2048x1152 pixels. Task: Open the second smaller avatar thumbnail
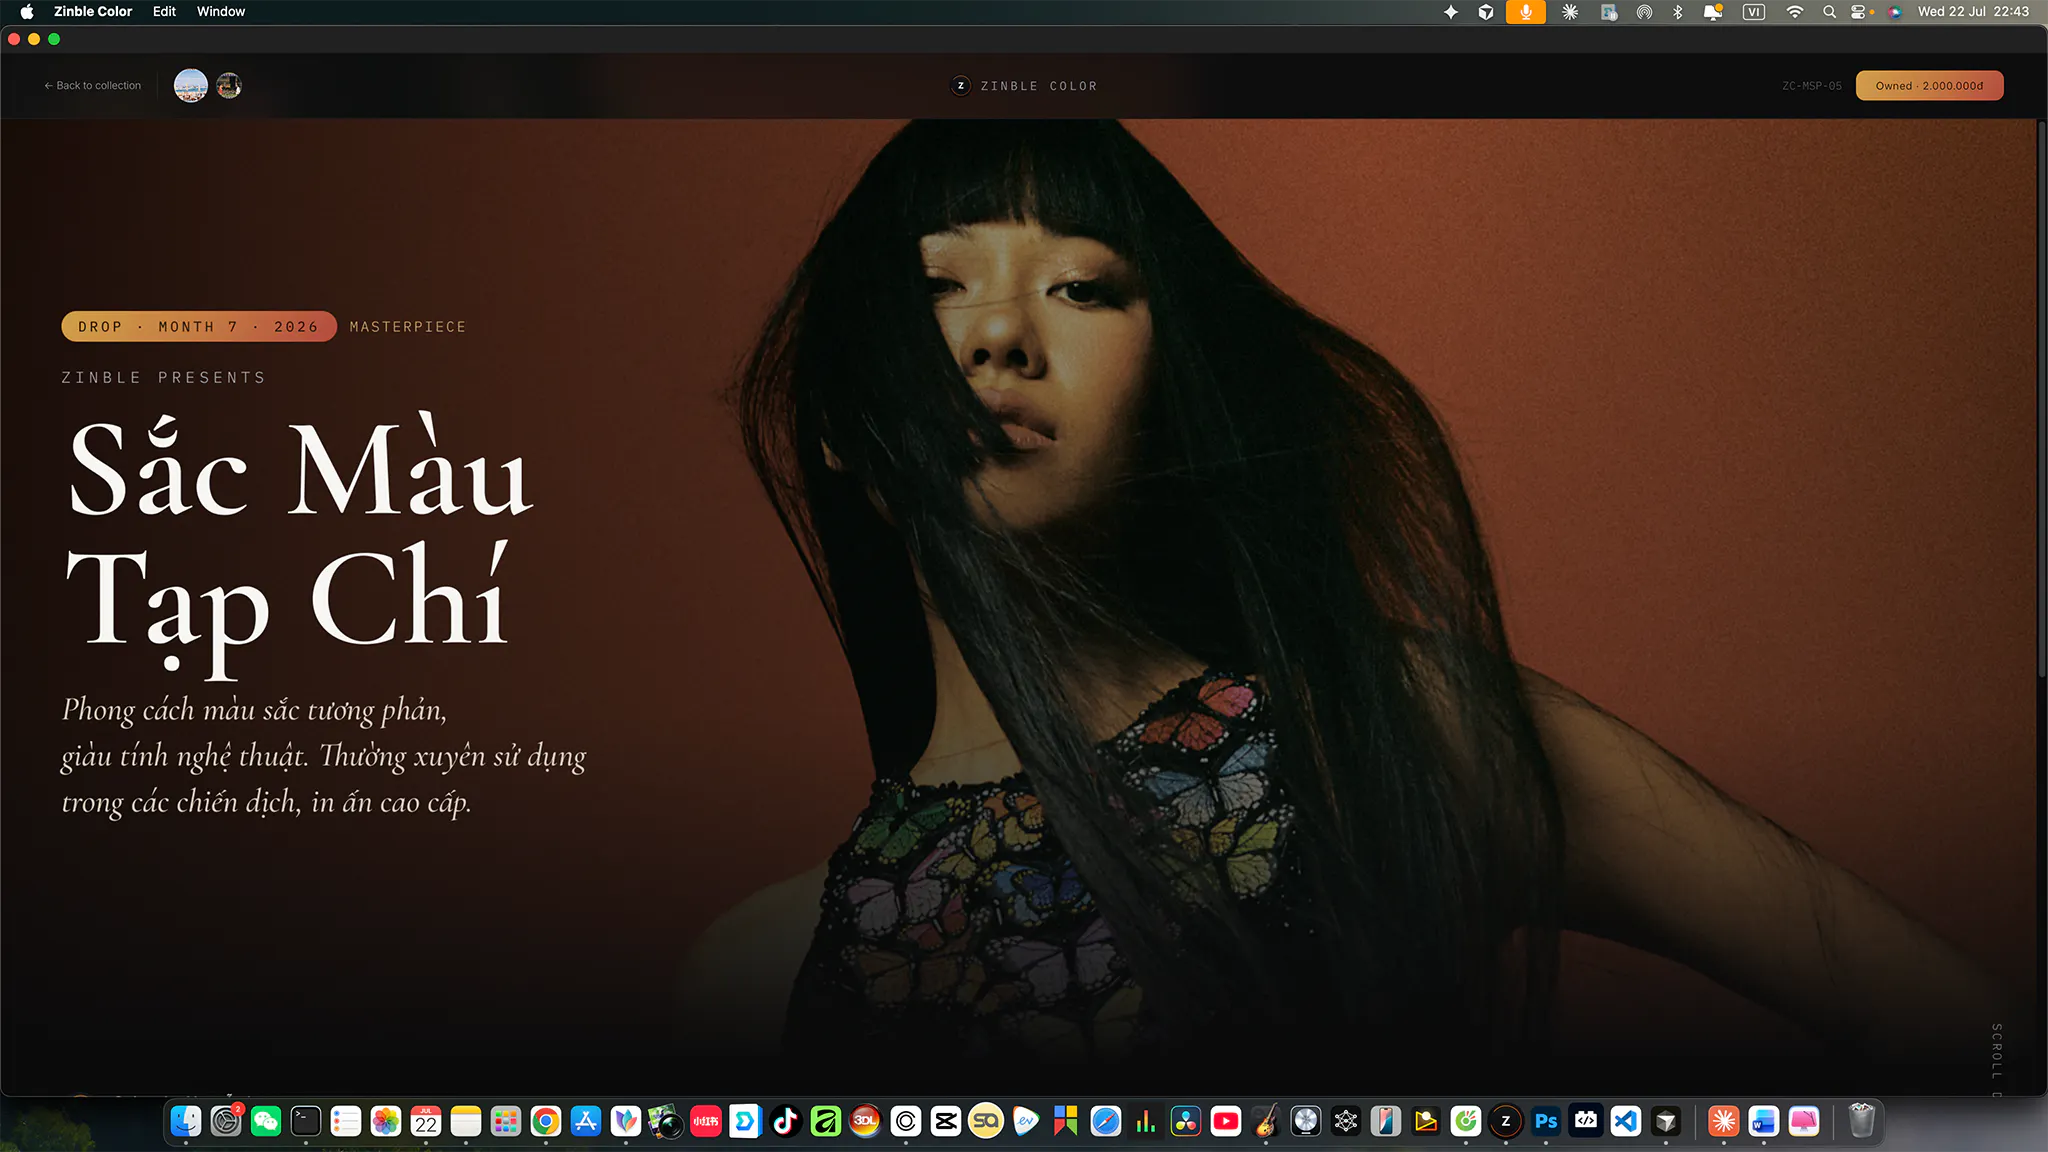[x=229, y=86]
